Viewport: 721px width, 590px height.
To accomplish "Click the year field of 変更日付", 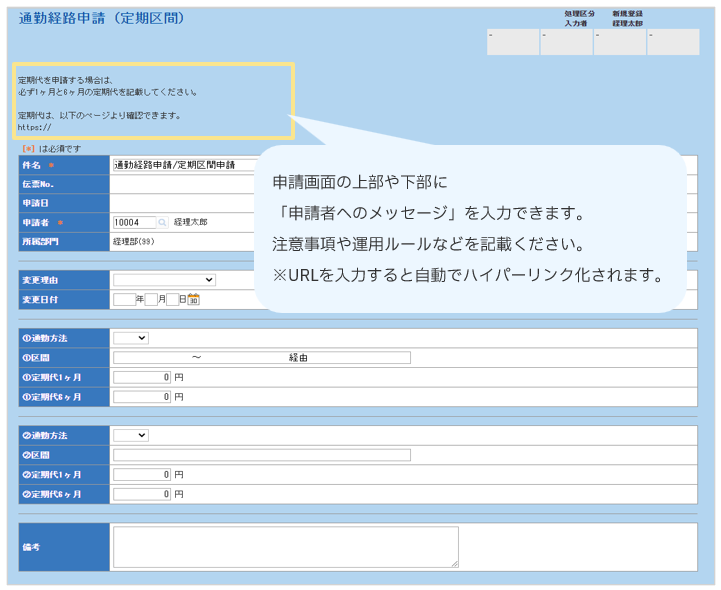I will pyautogui.click(x=124, y=299).
